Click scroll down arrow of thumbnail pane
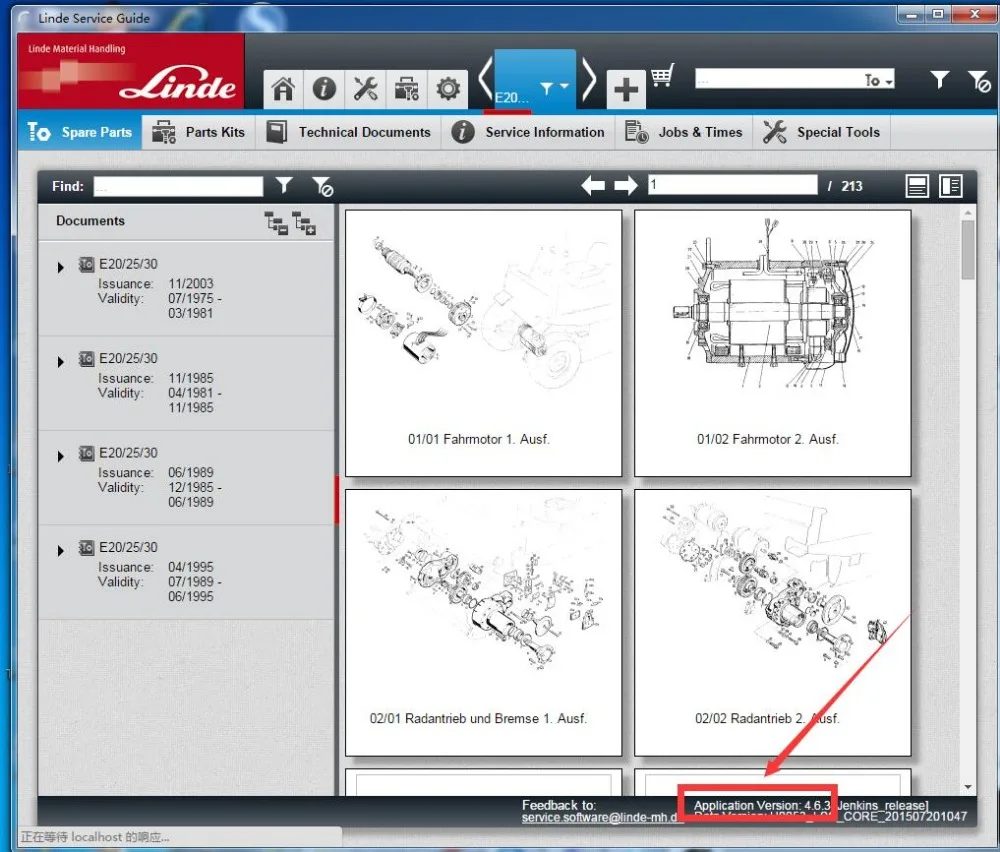1000x852 pixels. [968, 787]
